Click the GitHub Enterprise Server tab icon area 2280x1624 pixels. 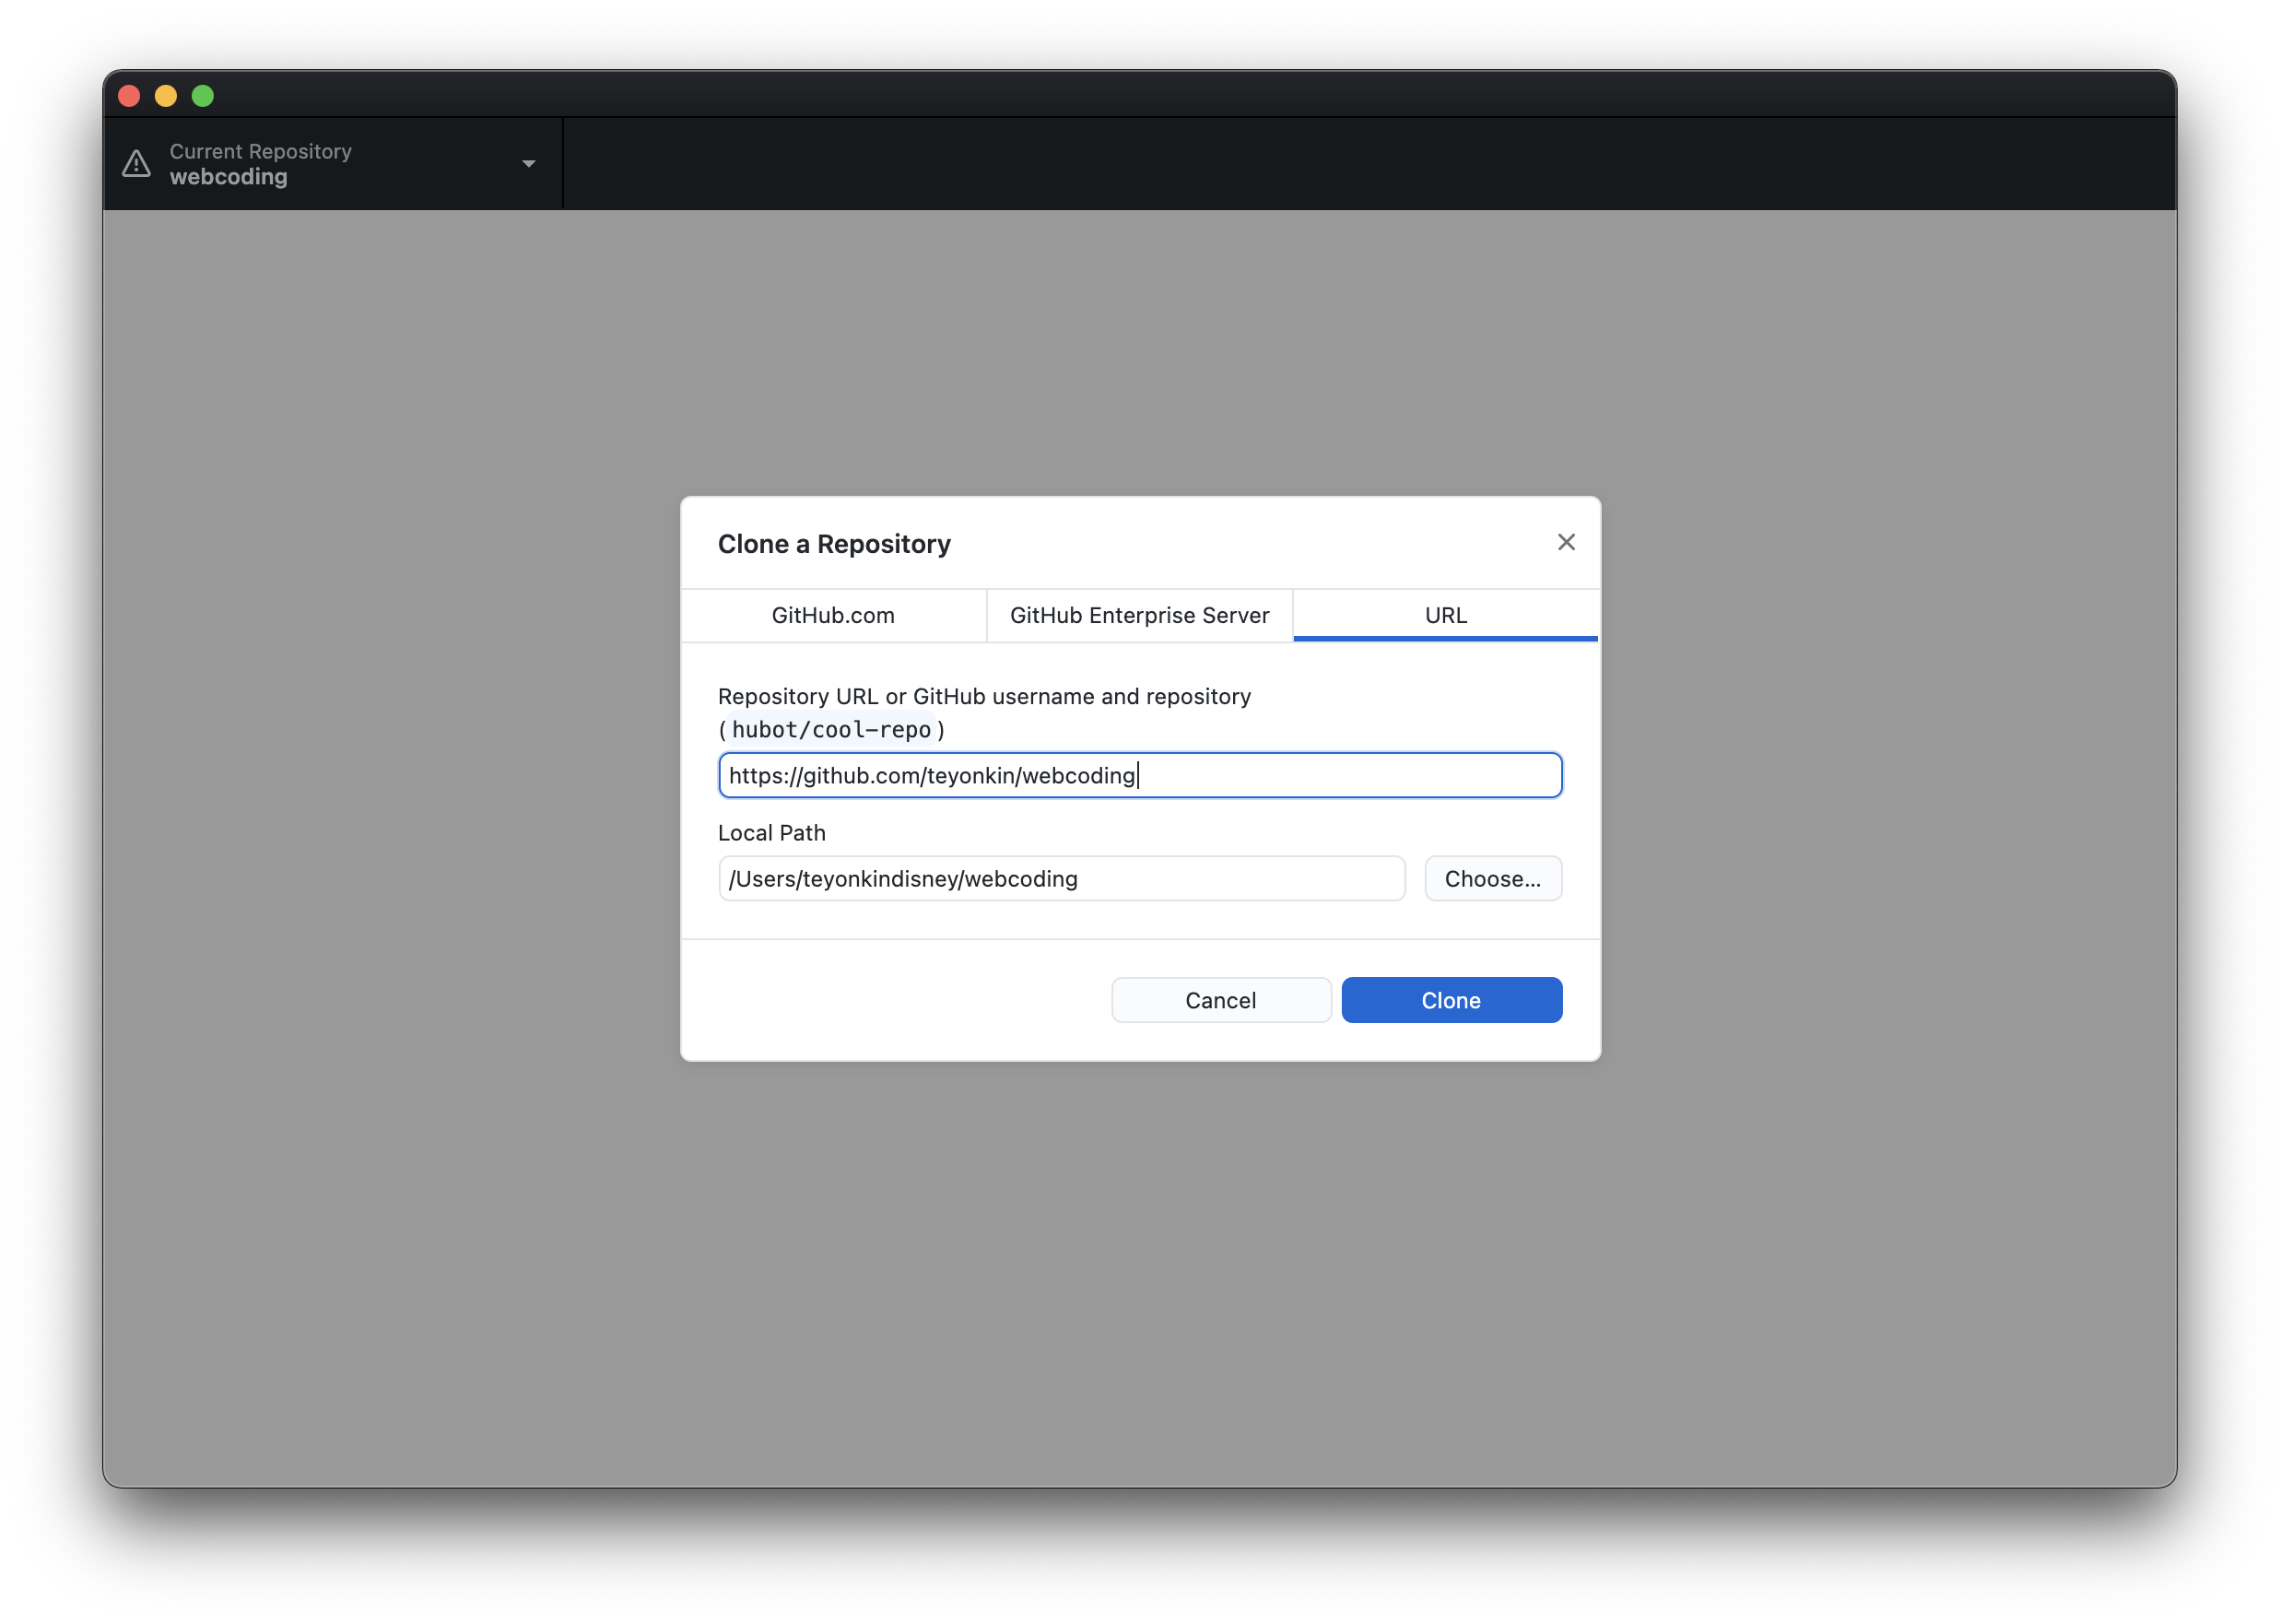point(1138,614)
